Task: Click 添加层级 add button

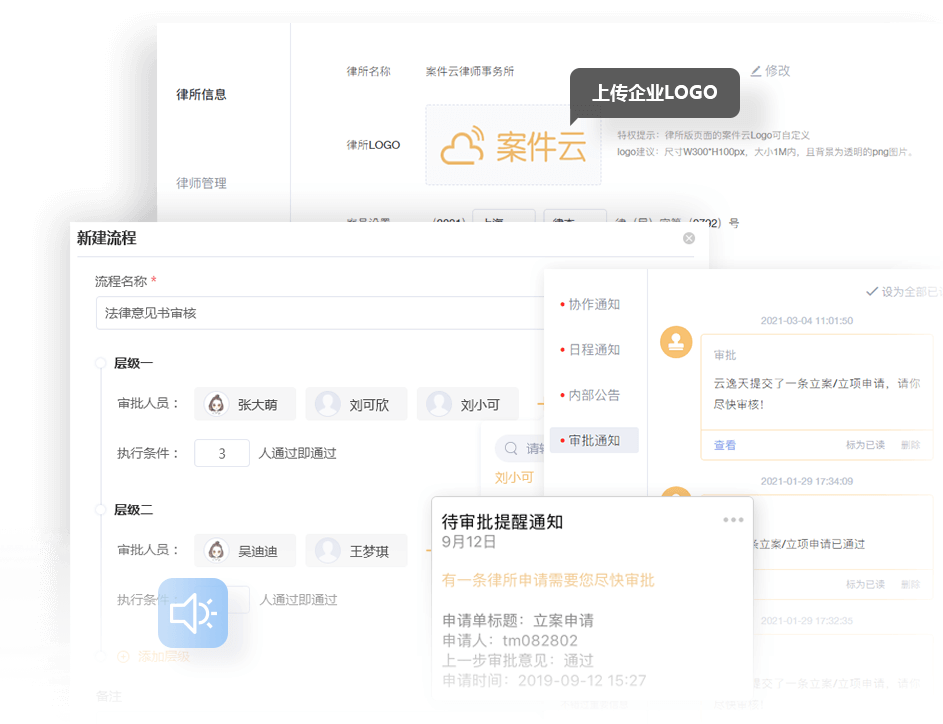Action: tap(153, 657)
